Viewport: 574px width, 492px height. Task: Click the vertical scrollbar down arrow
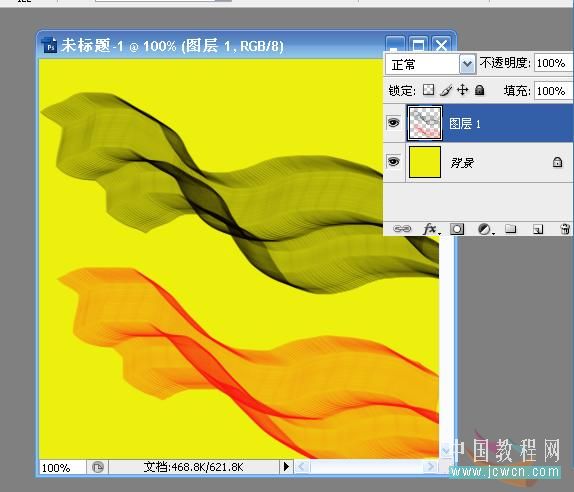coord(446,450)
